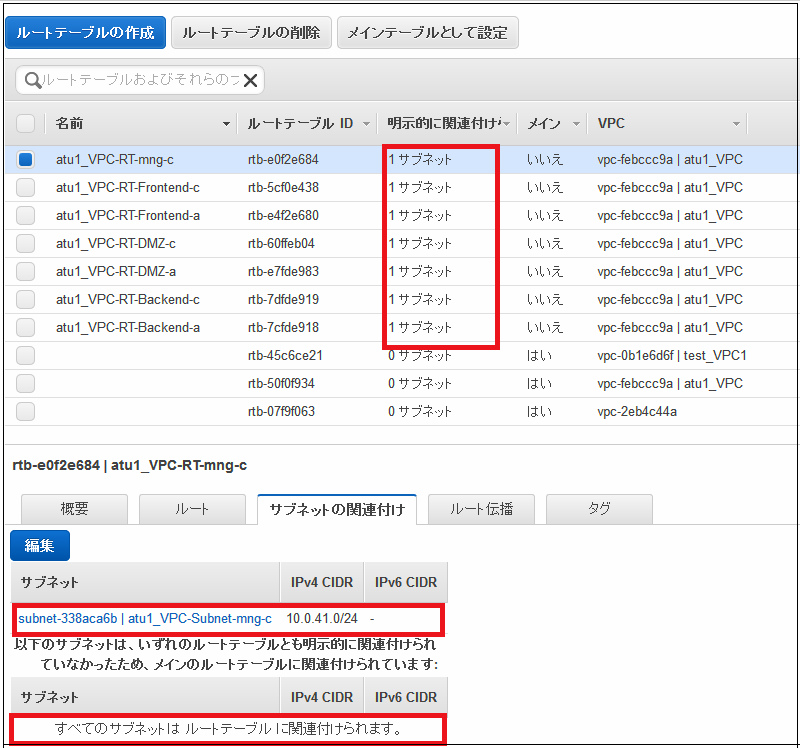Check the atu1_VPC-RT-DMZ-a row checkbox

(25, 271)
